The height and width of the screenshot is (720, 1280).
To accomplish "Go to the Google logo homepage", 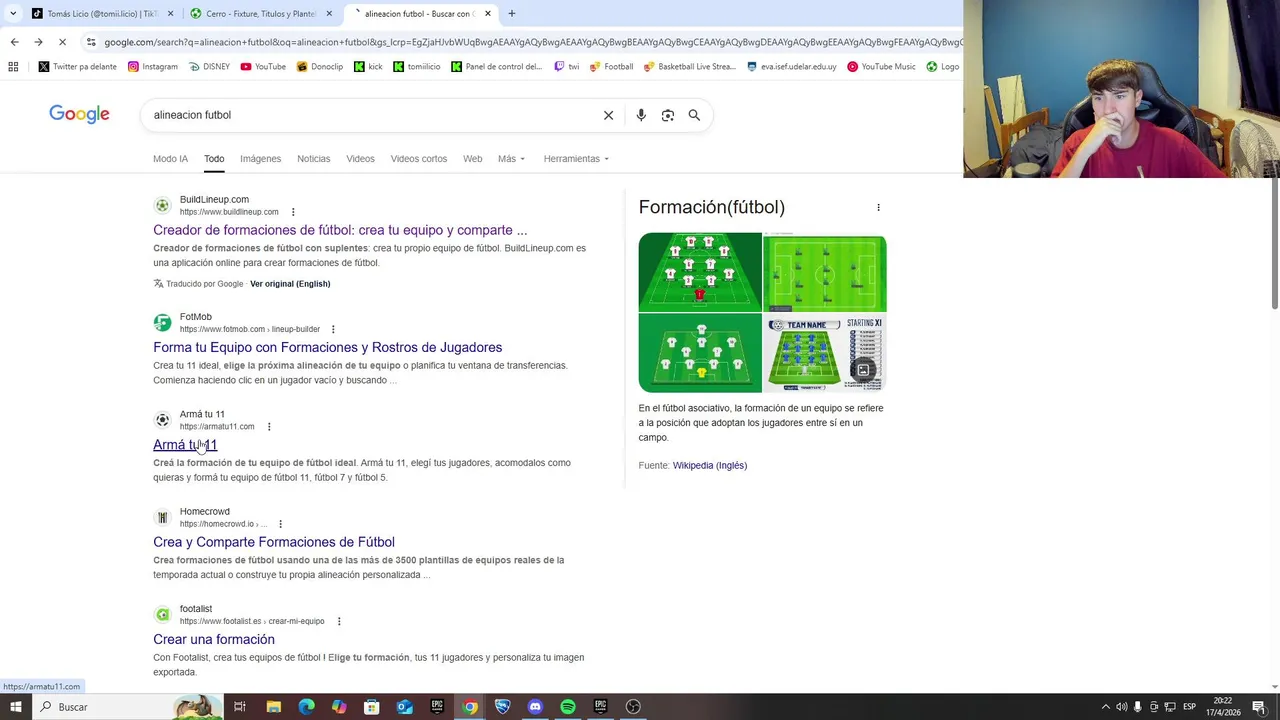I will point(79,114).
